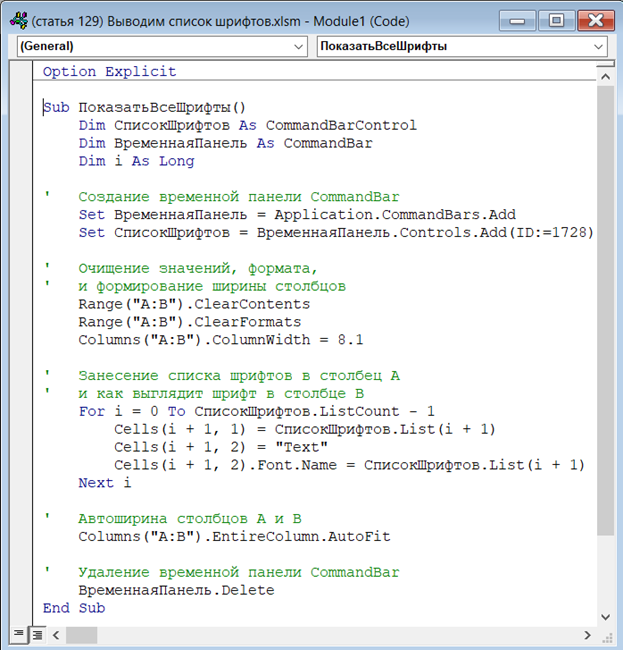
Task: Click the window resize grip corner
Action: pos(607,636)
